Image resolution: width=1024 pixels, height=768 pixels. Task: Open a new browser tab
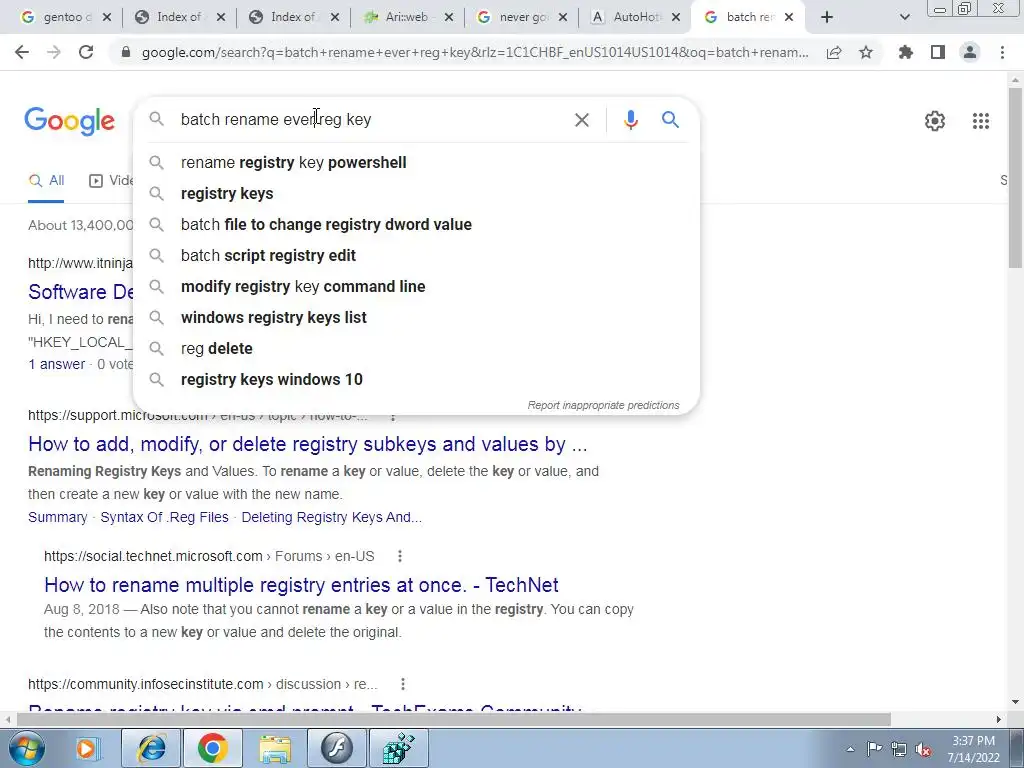(827, 17)
